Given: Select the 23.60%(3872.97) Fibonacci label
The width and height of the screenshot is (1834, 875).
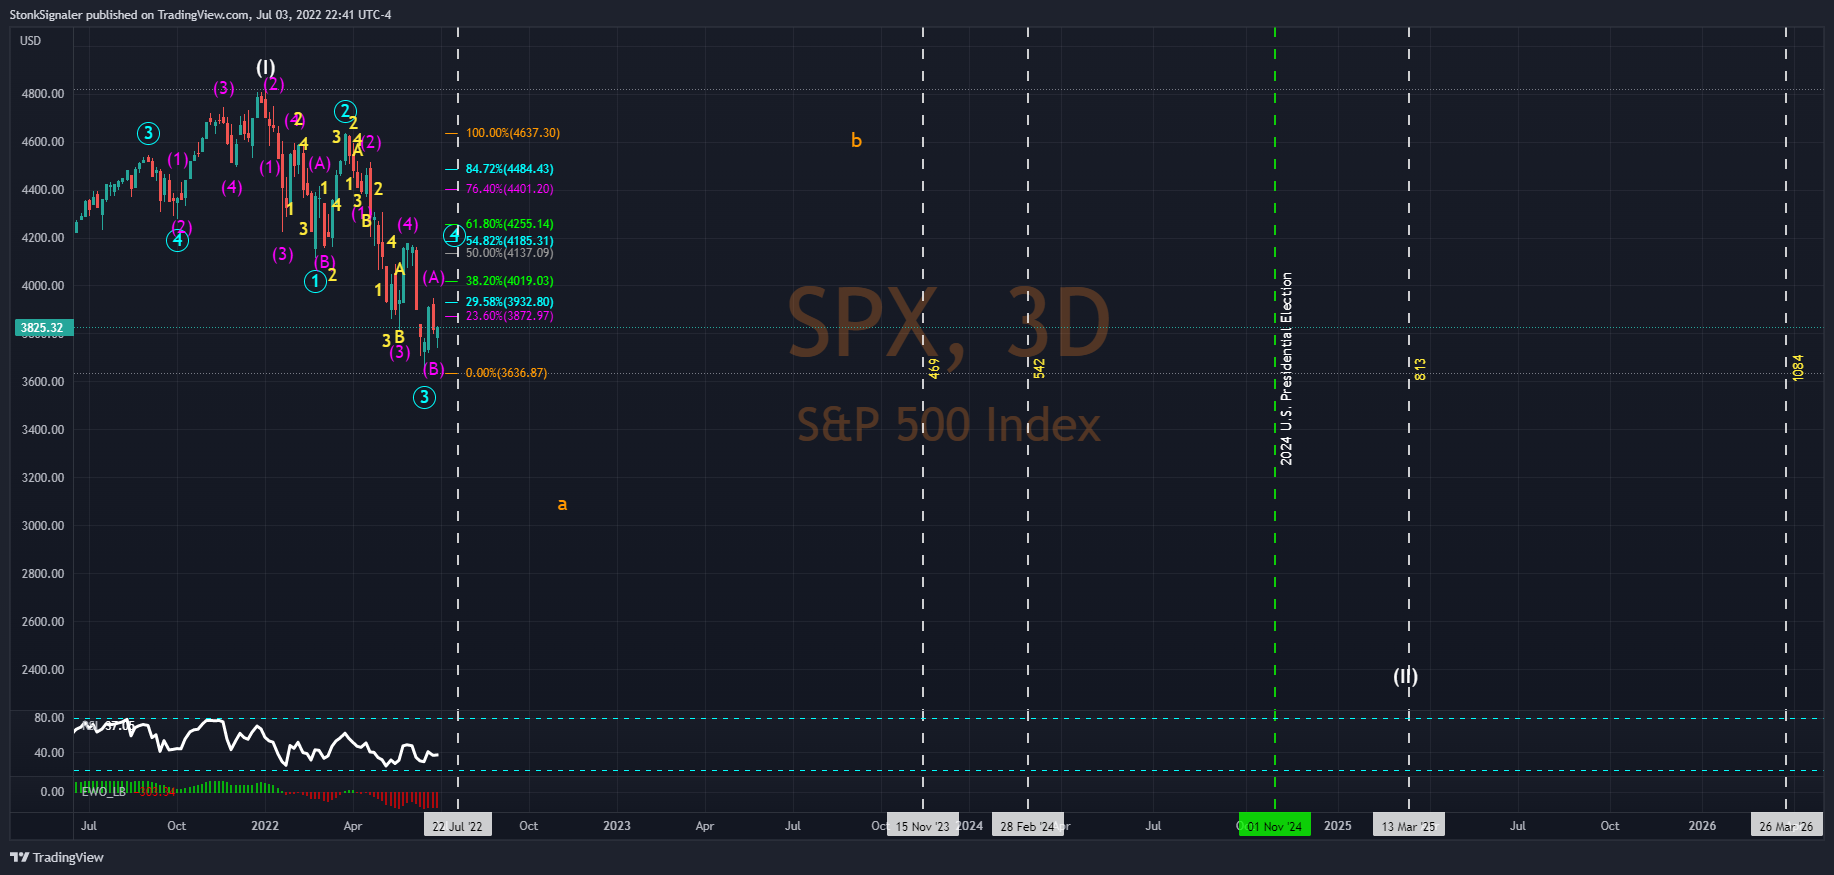Looking at the screenshot, I should pos(510,316).
